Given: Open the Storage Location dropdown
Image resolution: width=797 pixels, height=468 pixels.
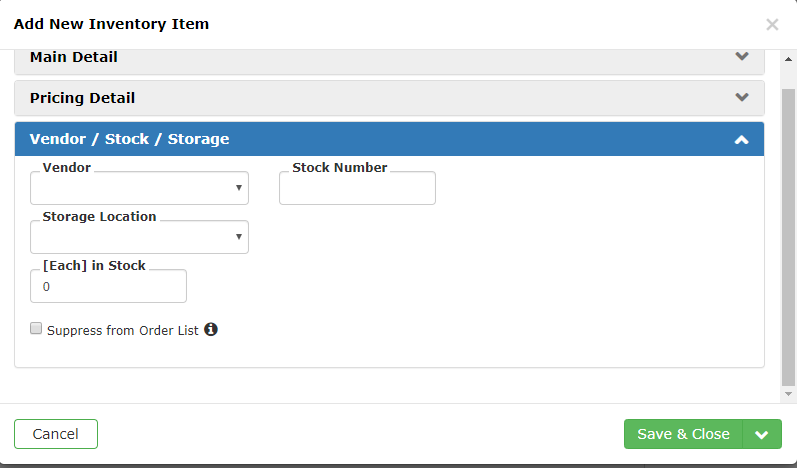Looking at the screenshot, I should (x=139, y=237).
